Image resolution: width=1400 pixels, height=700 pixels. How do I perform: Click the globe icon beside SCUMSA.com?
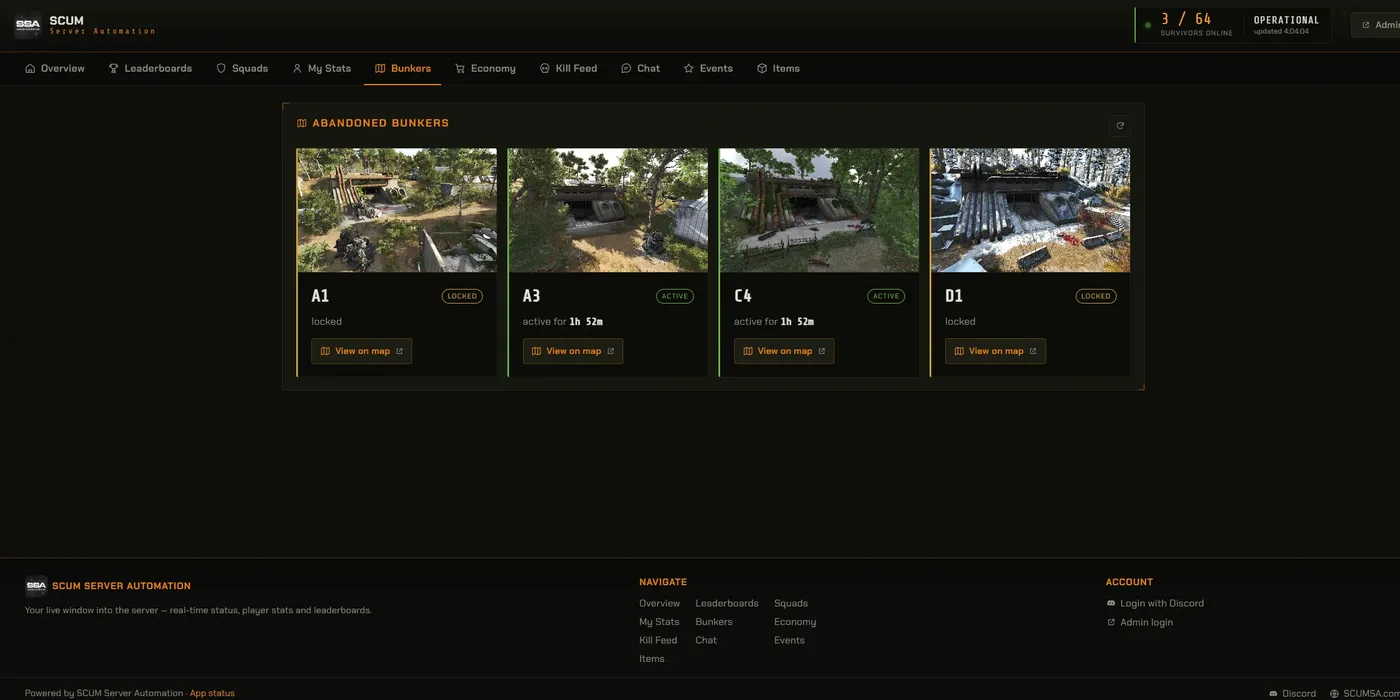[1334, 693]
